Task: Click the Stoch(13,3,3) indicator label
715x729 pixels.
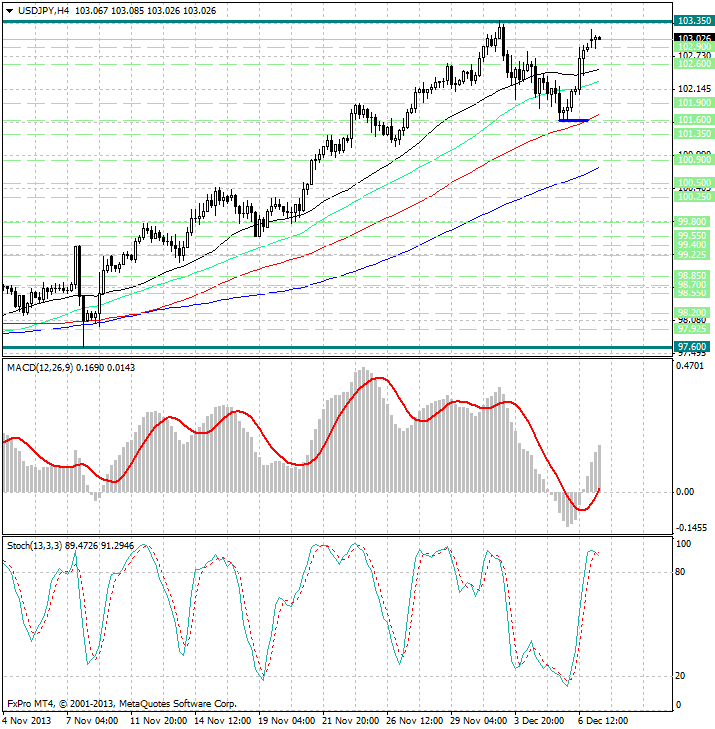Action: pos(34,546)
